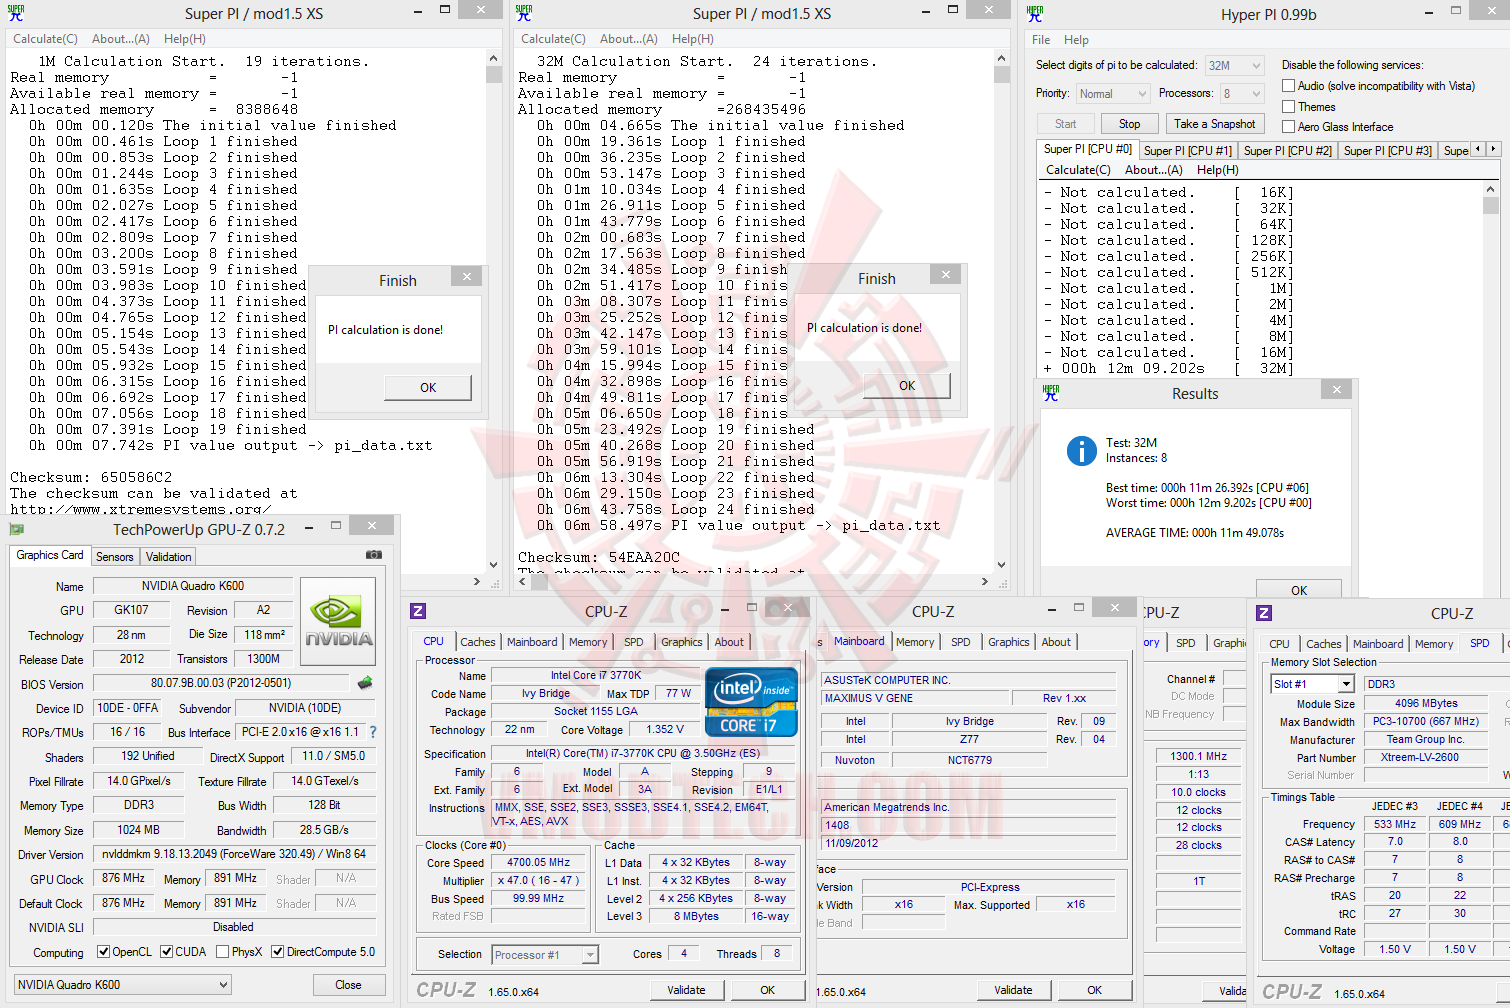Viewport: 1510px width, 1008px height.
Task: Toggle the CUDA checkbox
Action: pyautogui.click(x=166, y=952)
